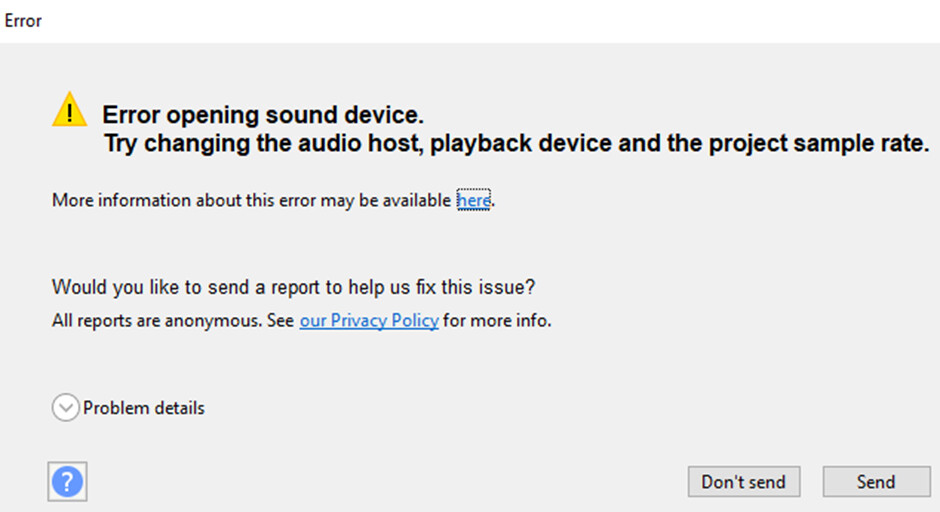Open the "our Privacy Policy" link

coord(369,321)
